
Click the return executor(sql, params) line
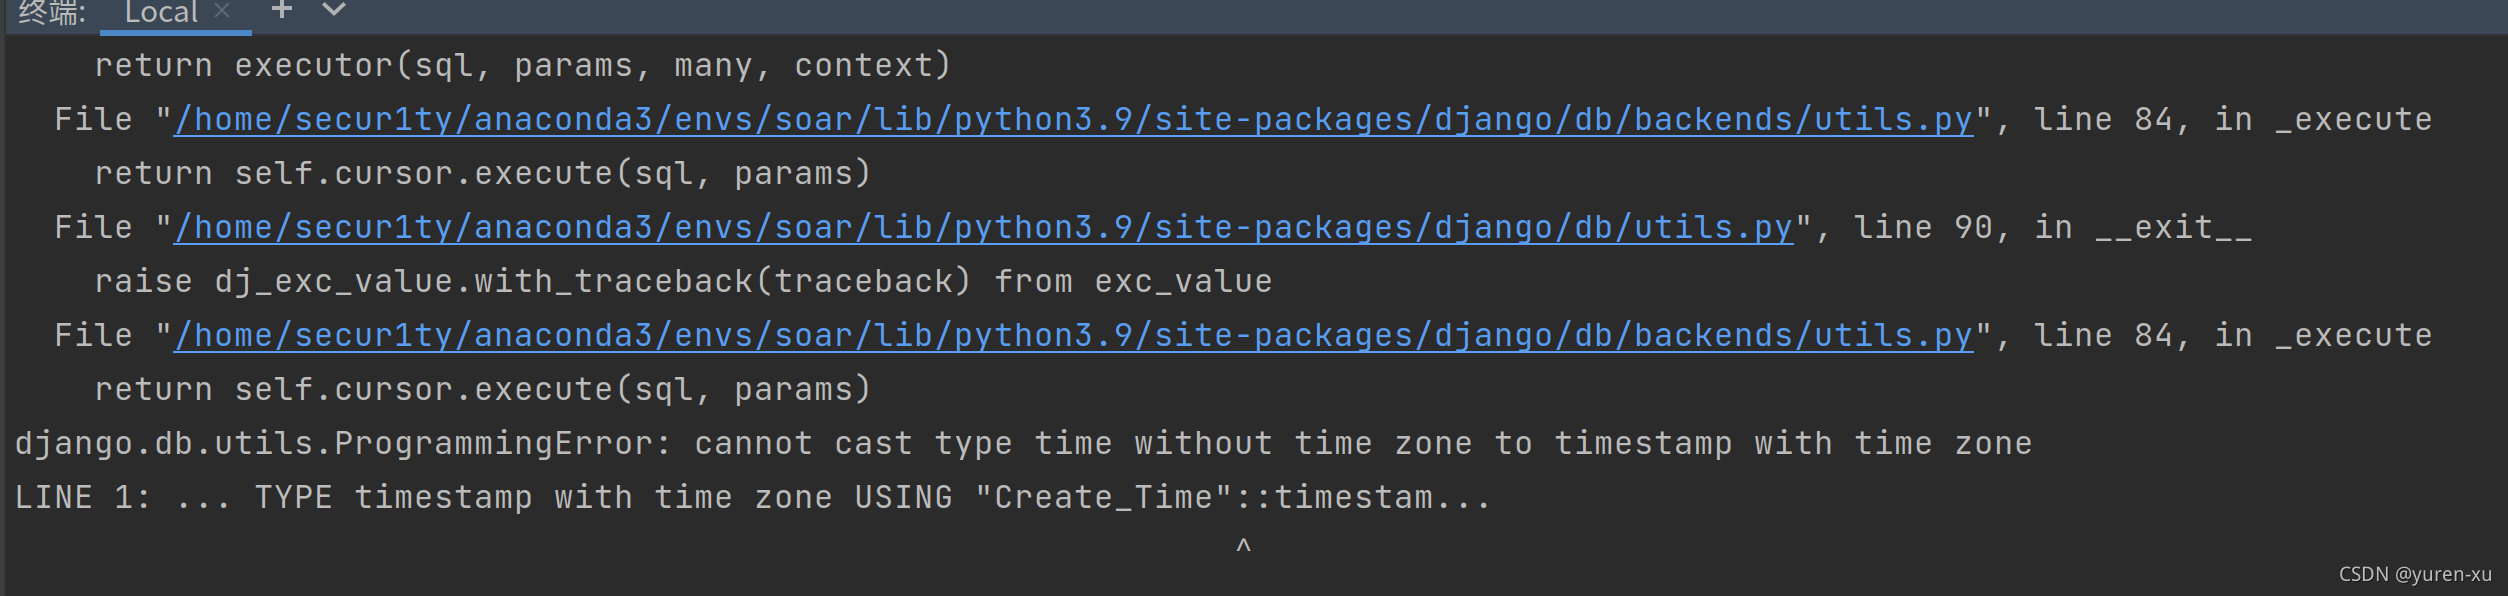point(520,64)
